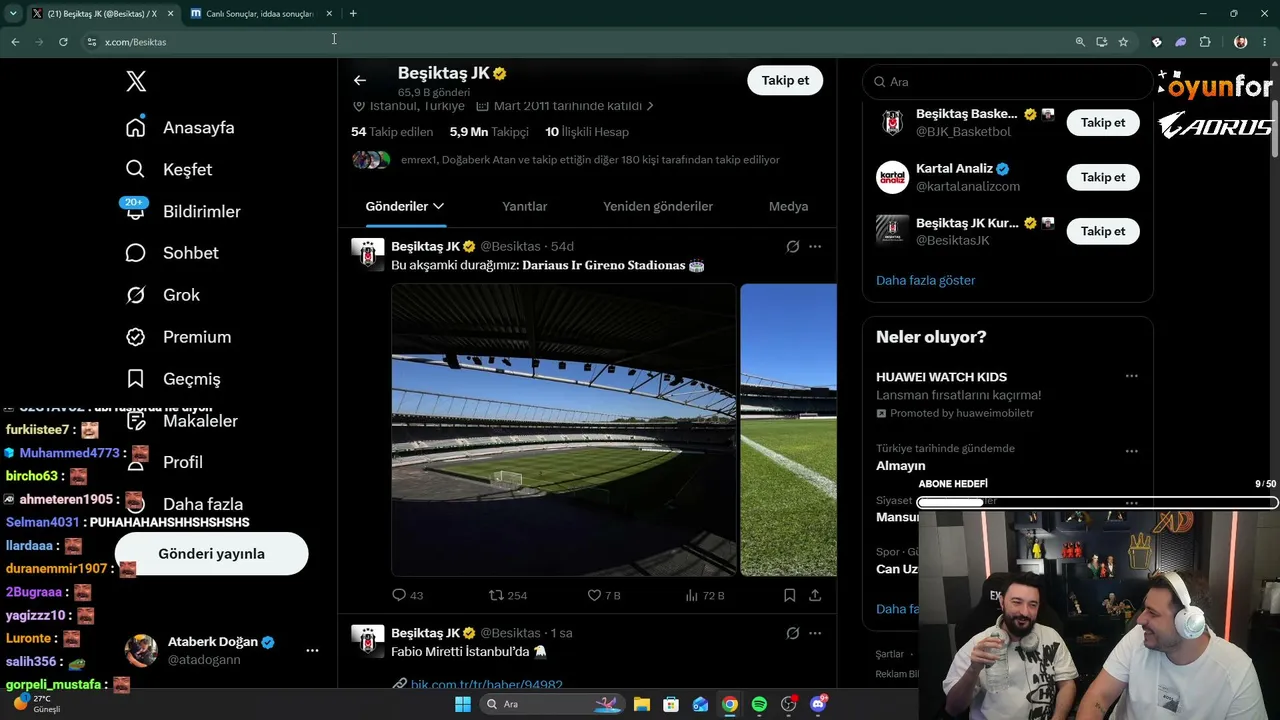Image resolution: width=1280 pixels, height=720 pixels.
Task: Bookmark this page with the star icon
Action: pos(1123,42)
